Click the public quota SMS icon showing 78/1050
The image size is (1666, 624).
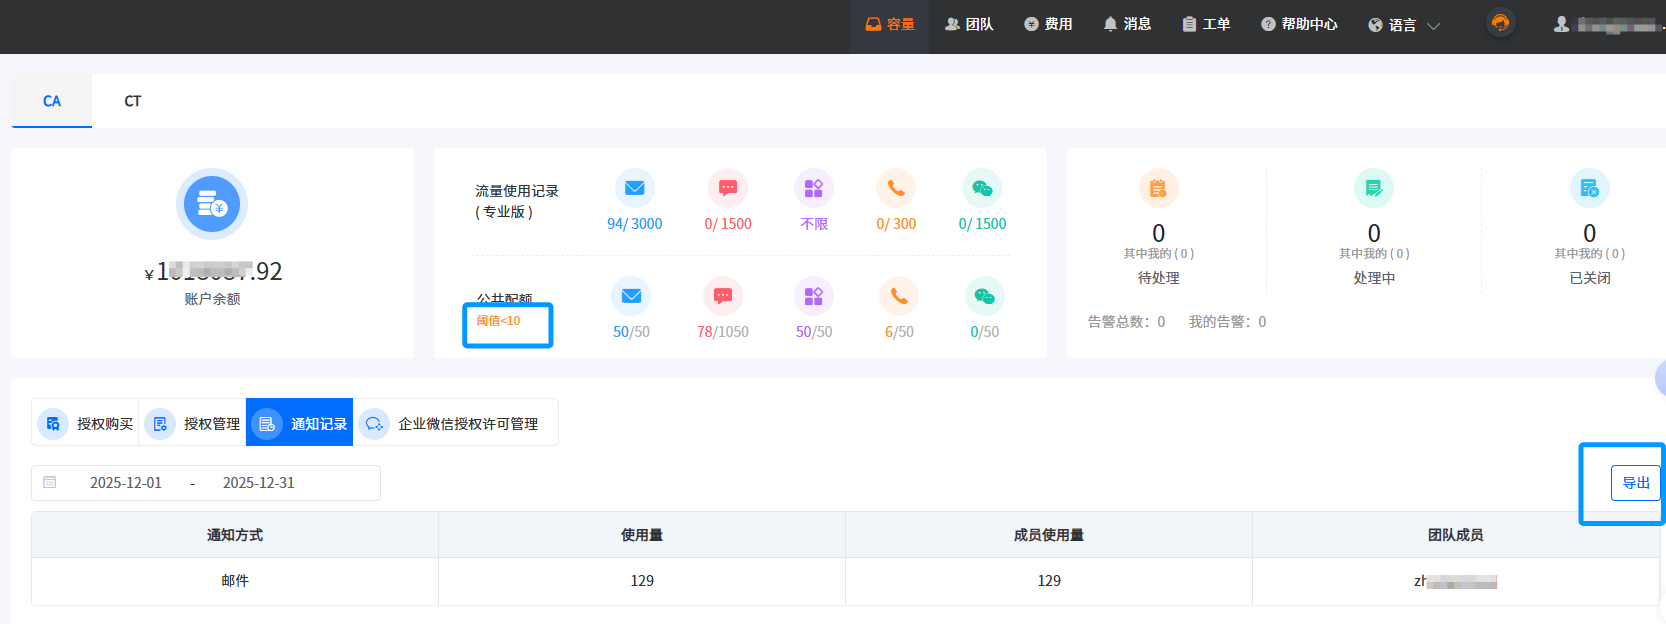pyautogui.click(x=722, y=296)
